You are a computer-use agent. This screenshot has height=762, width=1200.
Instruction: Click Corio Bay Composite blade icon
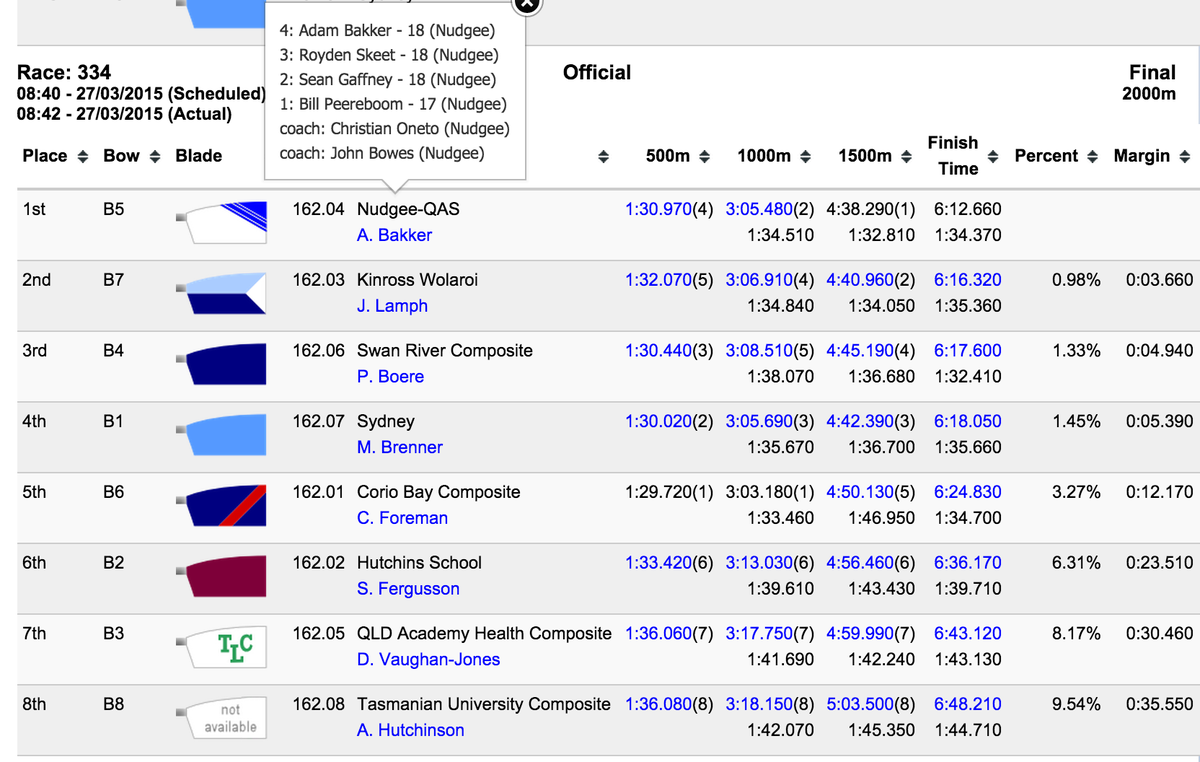221,504
